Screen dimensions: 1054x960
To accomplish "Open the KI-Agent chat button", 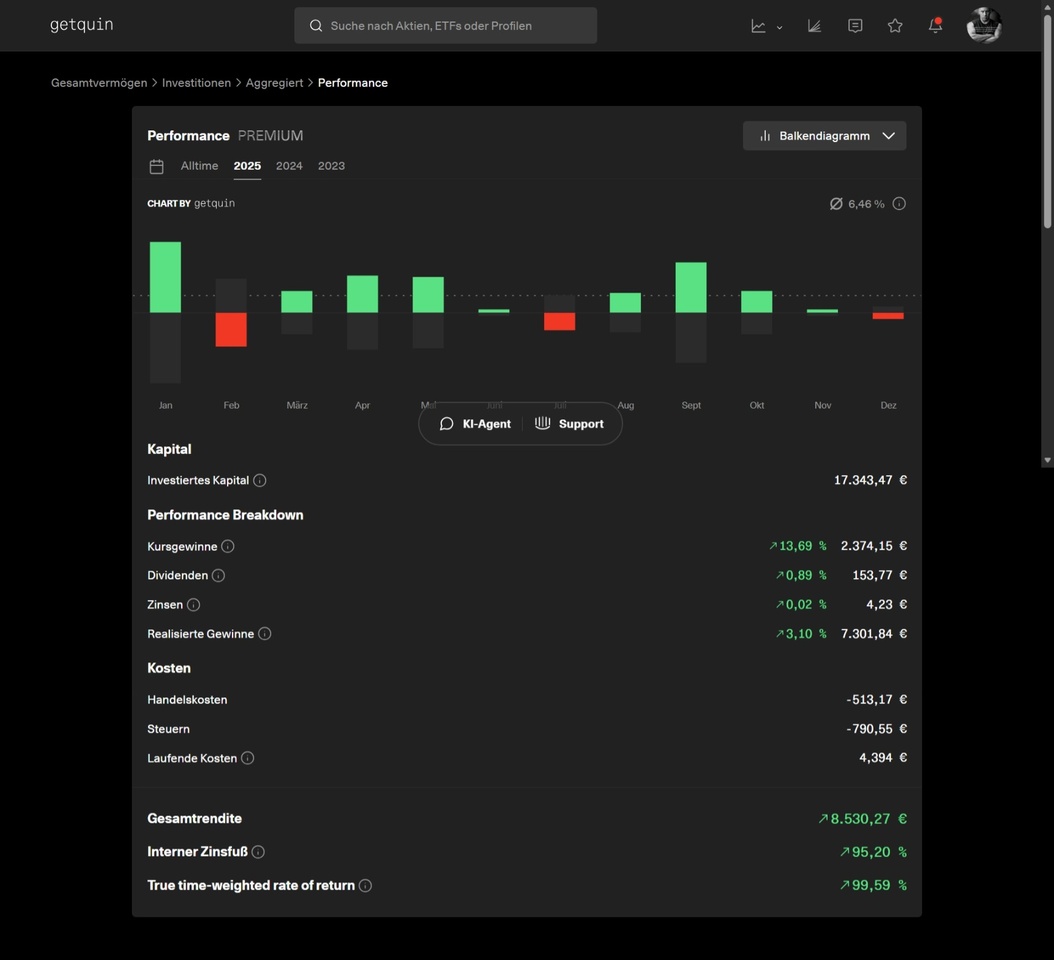I will point(475,424).
